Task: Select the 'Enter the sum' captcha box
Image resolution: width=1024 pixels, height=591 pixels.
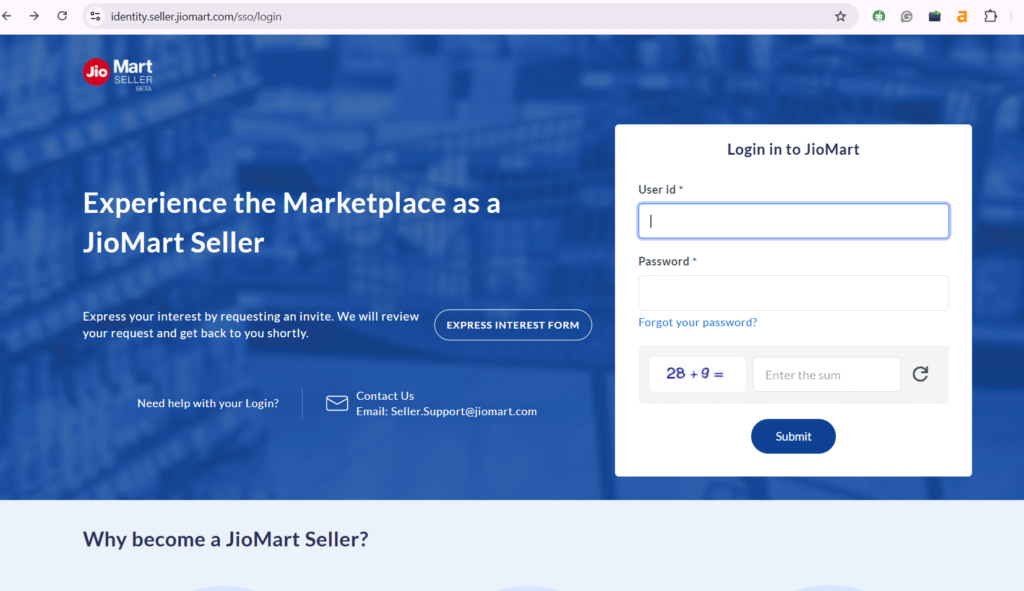Action: [x=826, y=375]
